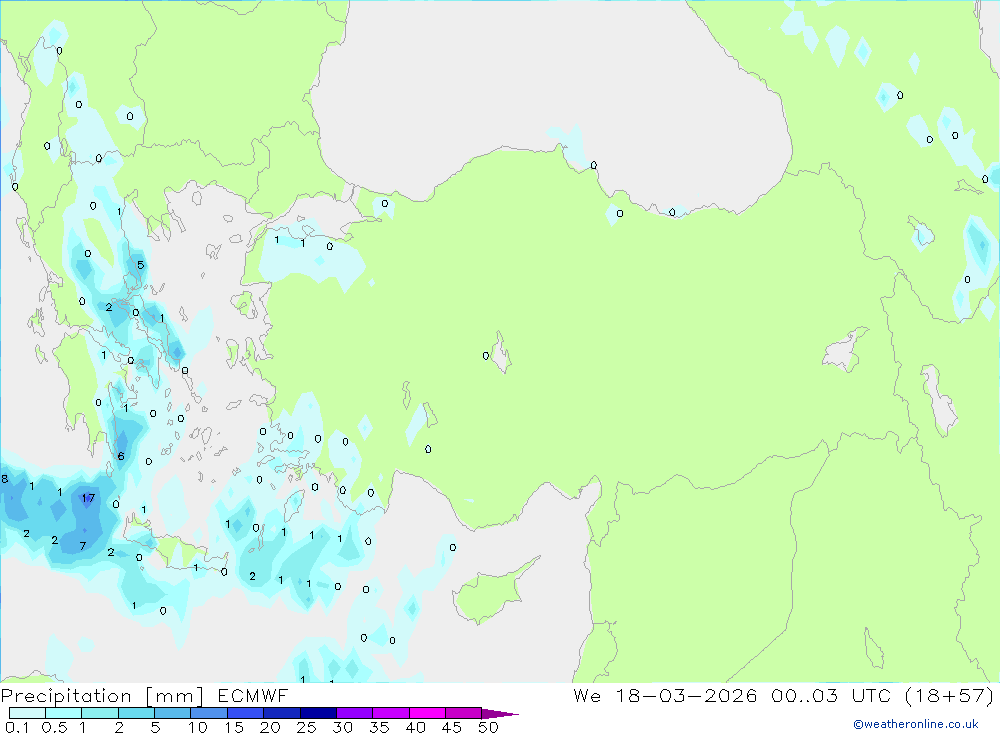Screen dimensions: 1000x733
Task: Click the 35 to 40 mm legend swatch
Action: tap(391, 713)
